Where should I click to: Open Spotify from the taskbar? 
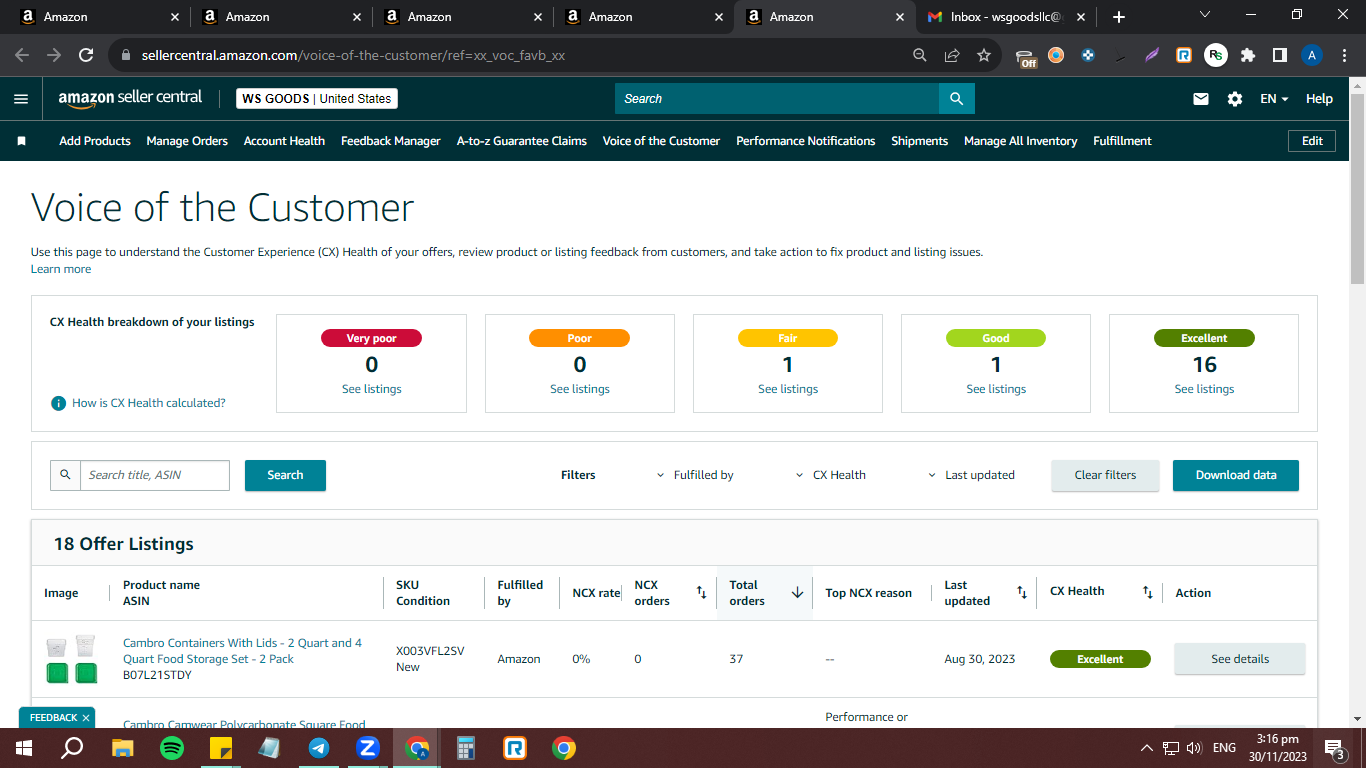click(x=172, y=748)
